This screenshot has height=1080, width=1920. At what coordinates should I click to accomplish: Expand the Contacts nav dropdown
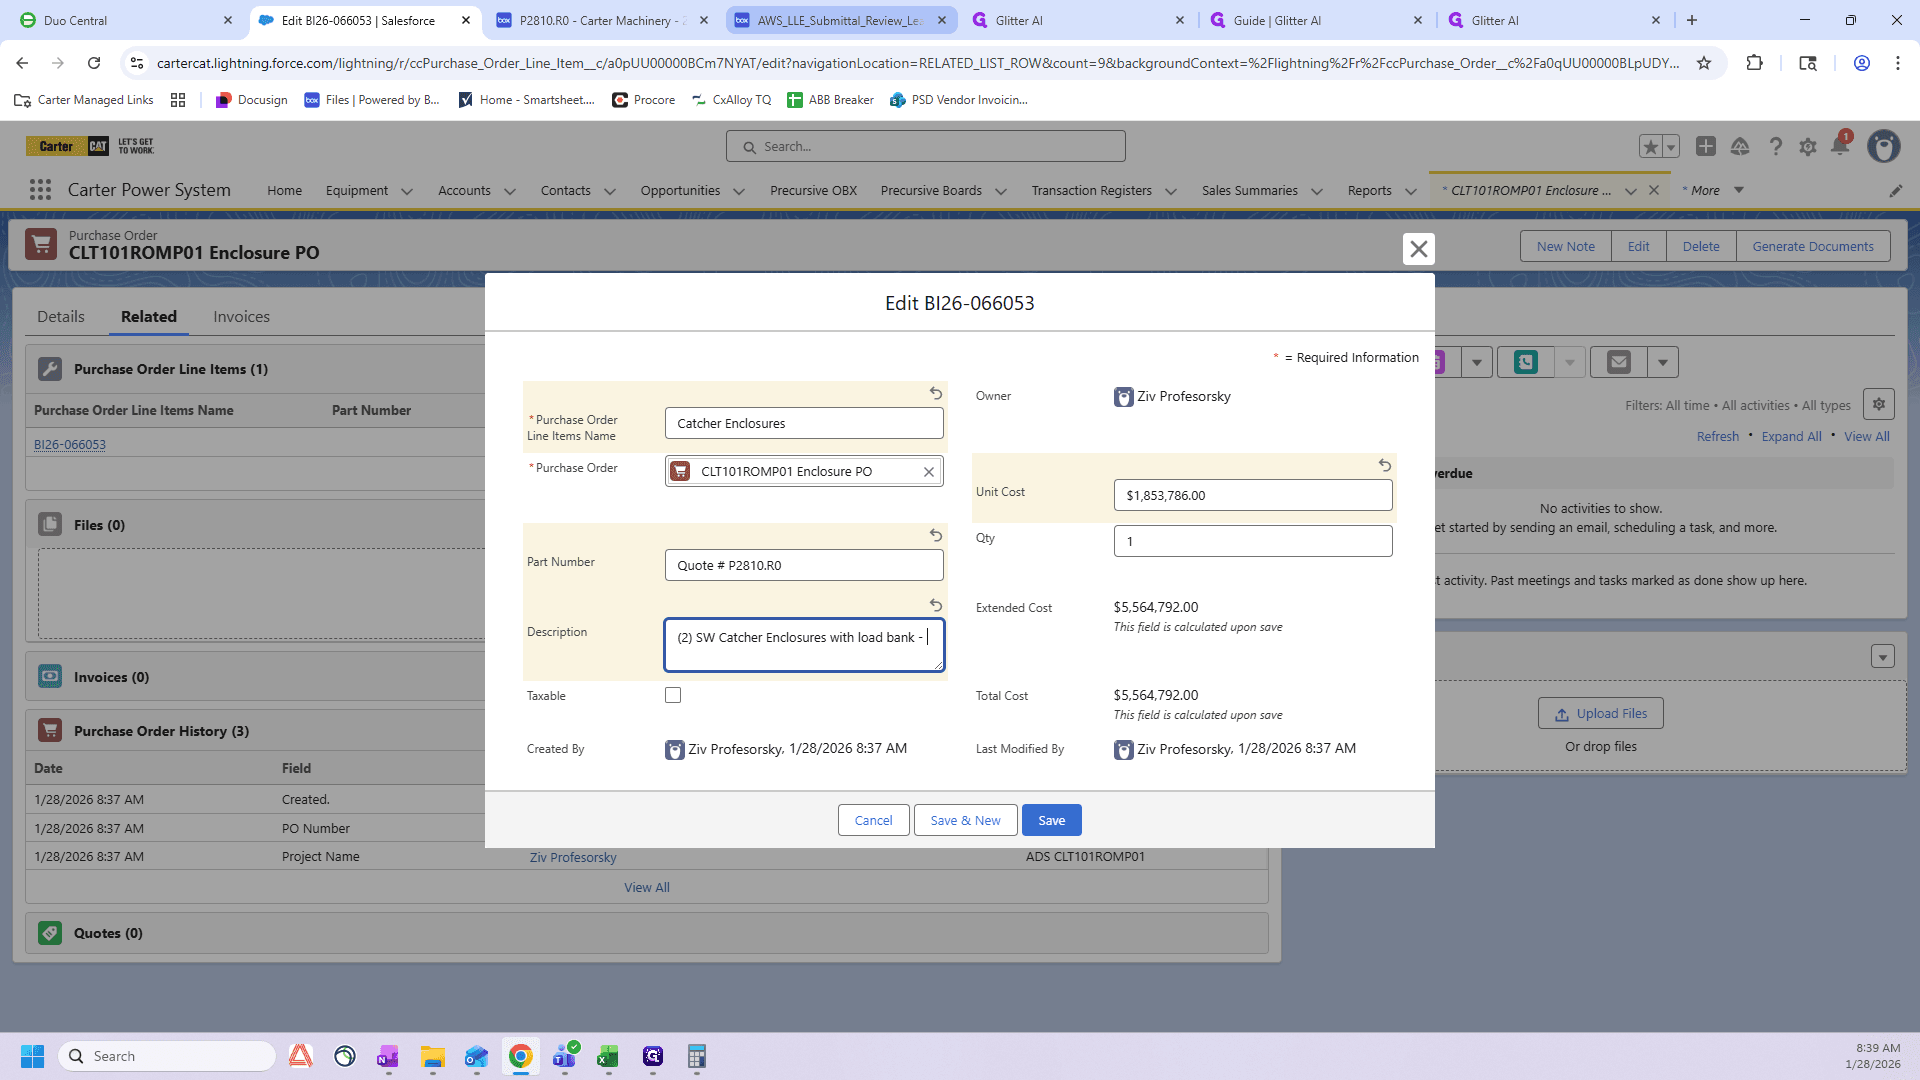610,192
